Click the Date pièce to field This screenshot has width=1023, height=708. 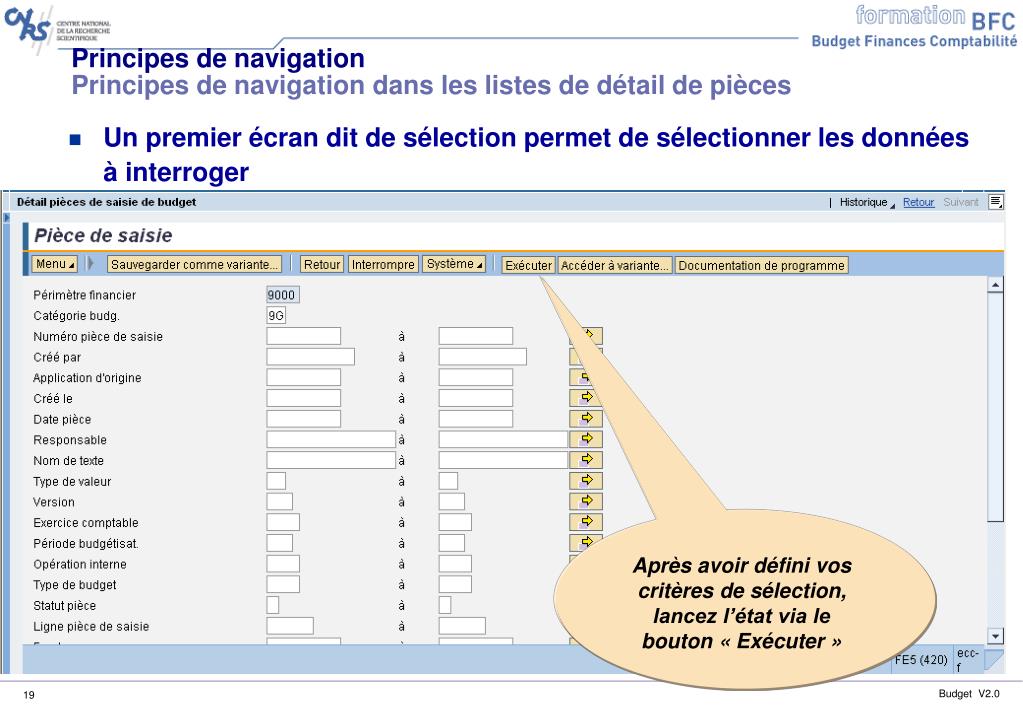point(476,419)
